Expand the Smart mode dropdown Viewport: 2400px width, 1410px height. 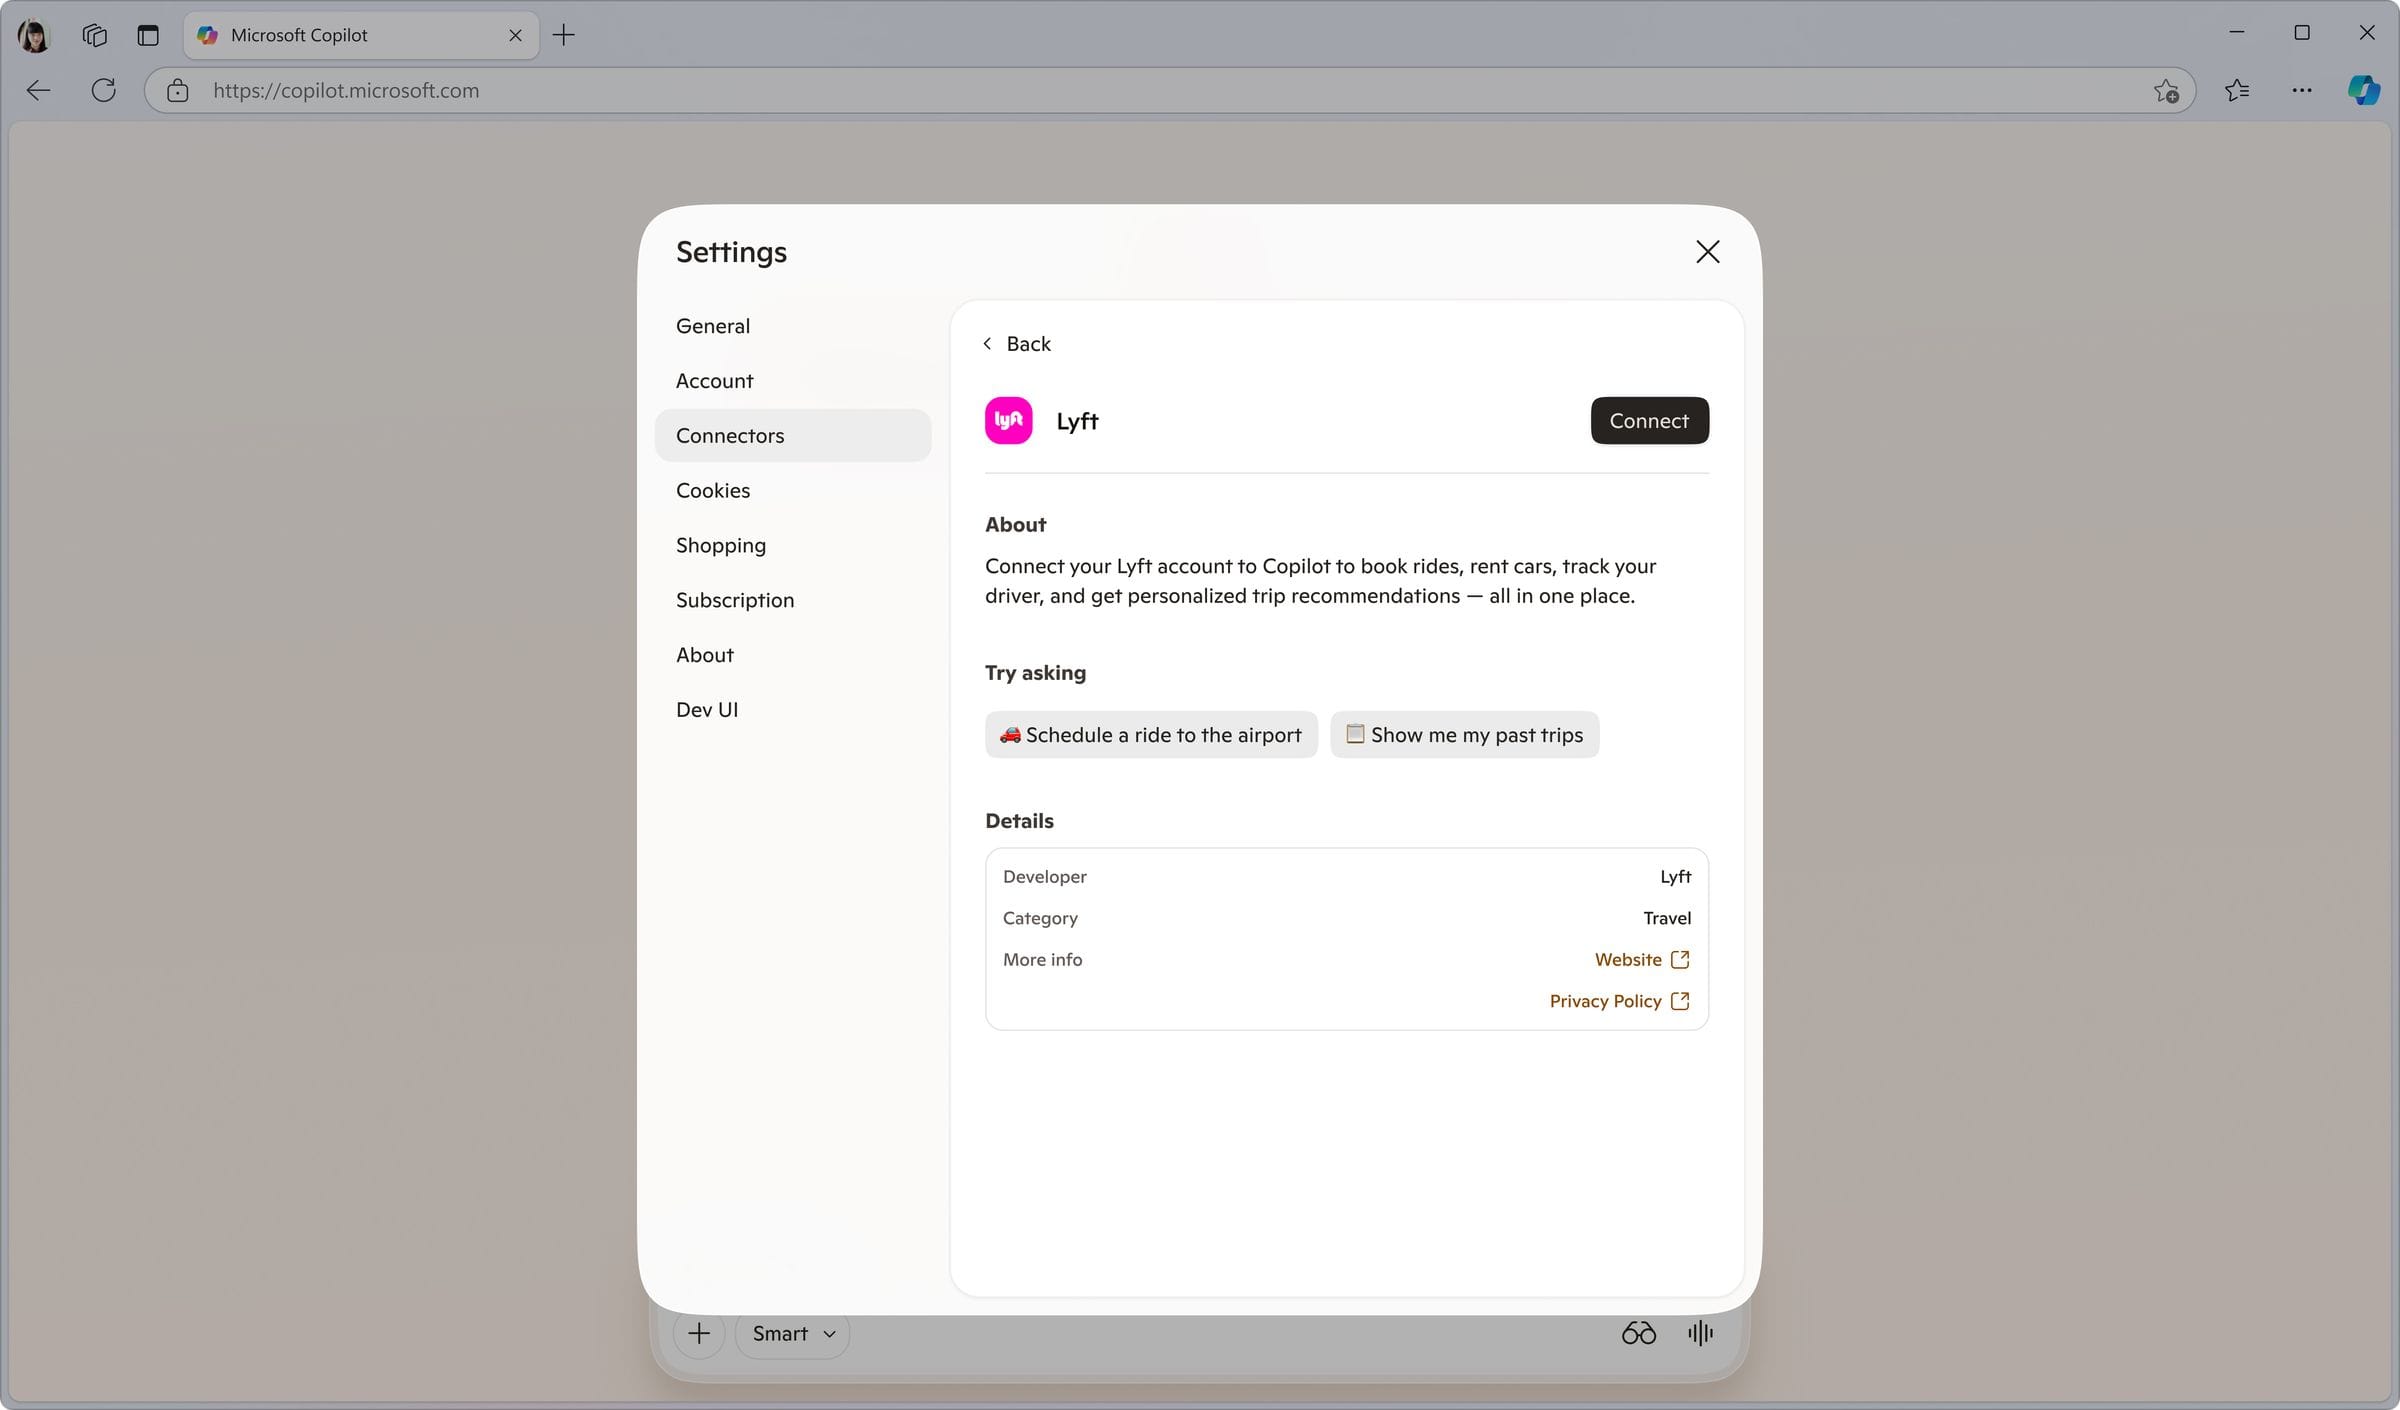coord(793,1333)
